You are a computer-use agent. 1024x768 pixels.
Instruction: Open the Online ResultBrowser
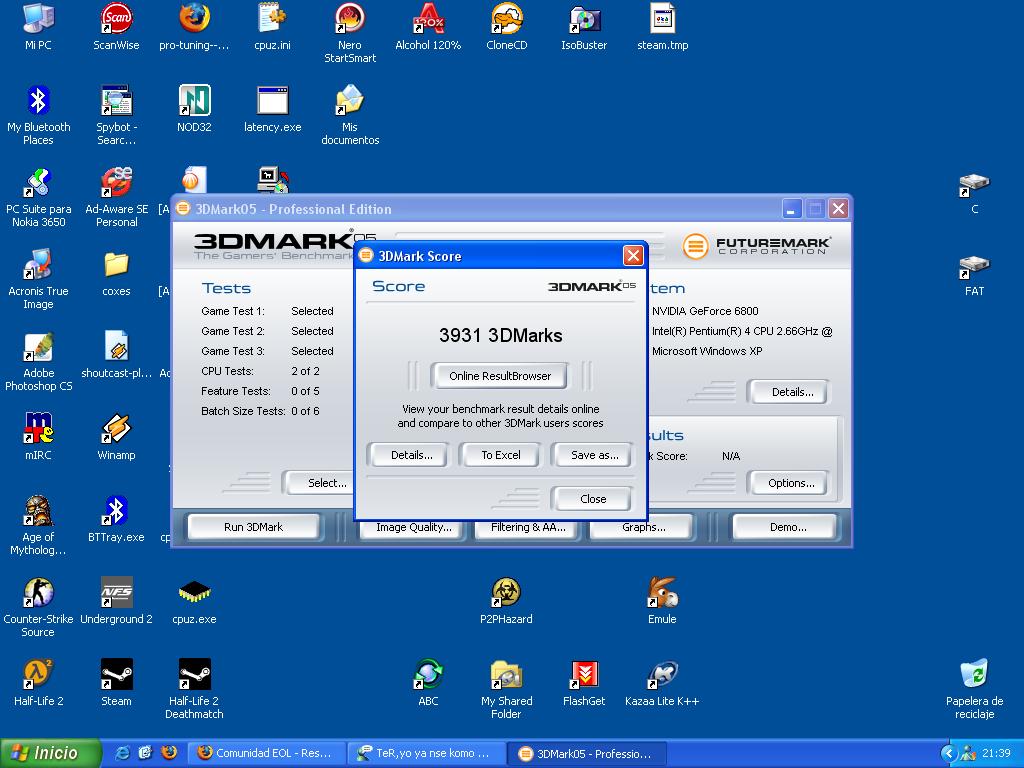(x=500, y=376)
